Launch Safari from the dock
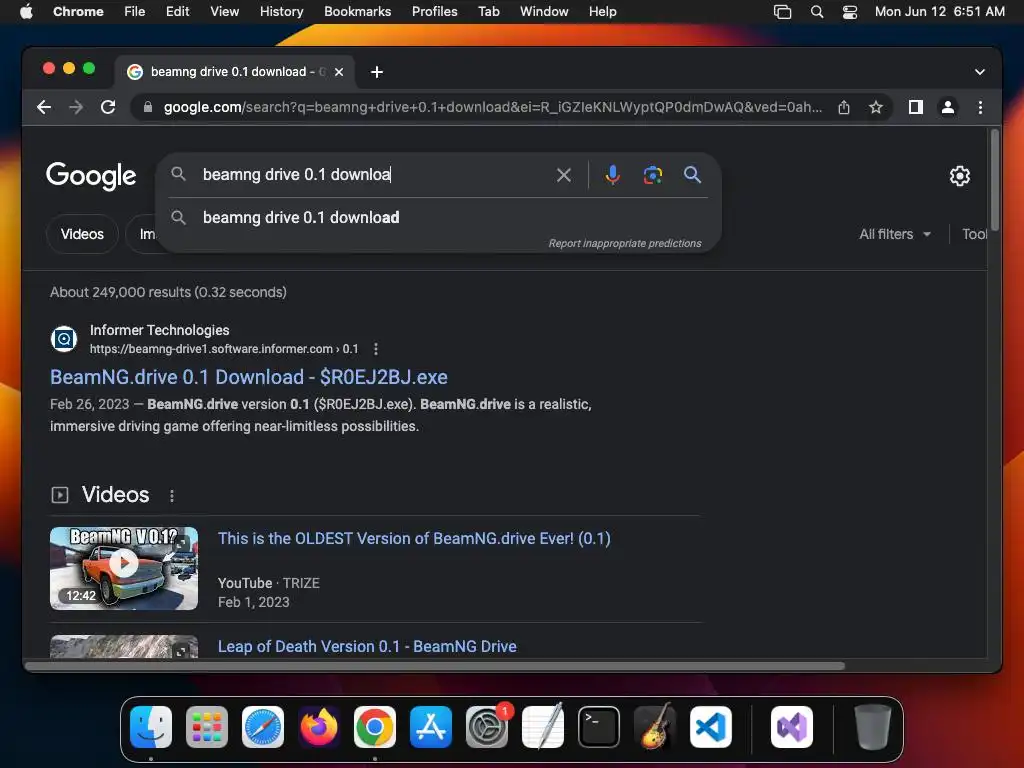 coord(263,727)
